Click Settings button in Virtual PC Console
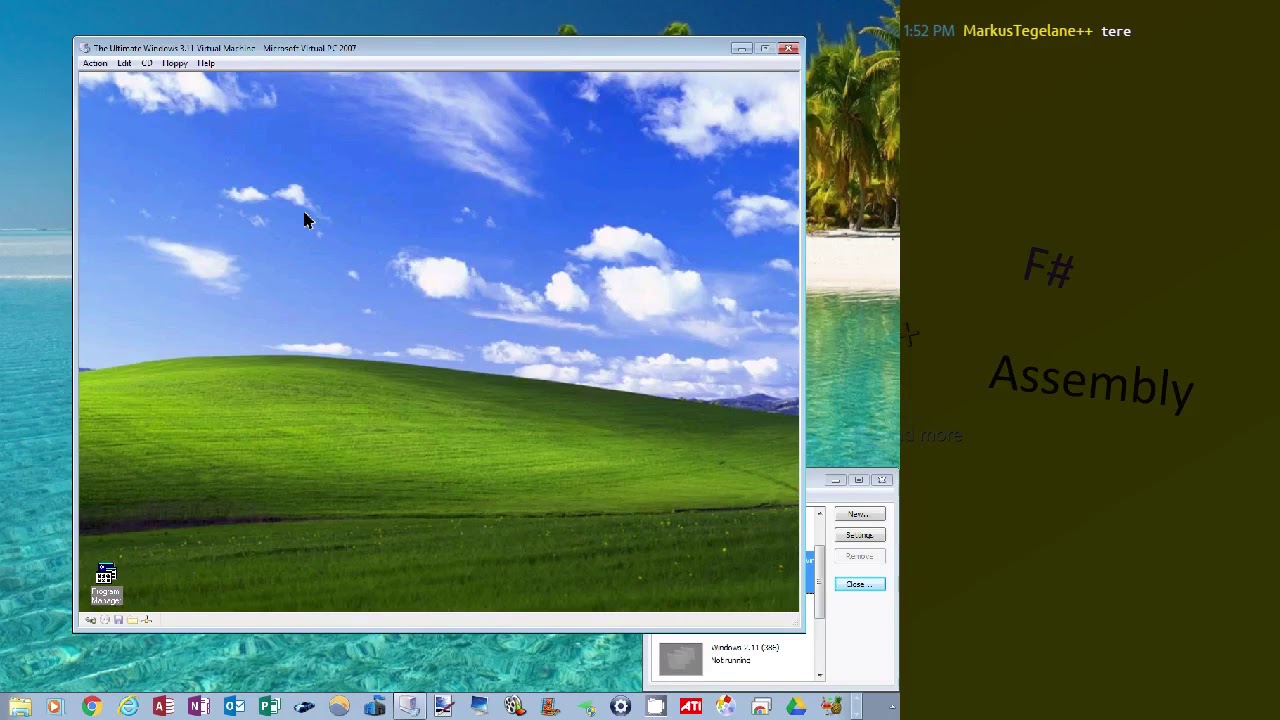The image size is (1280, 720). (x=859, y=535)
